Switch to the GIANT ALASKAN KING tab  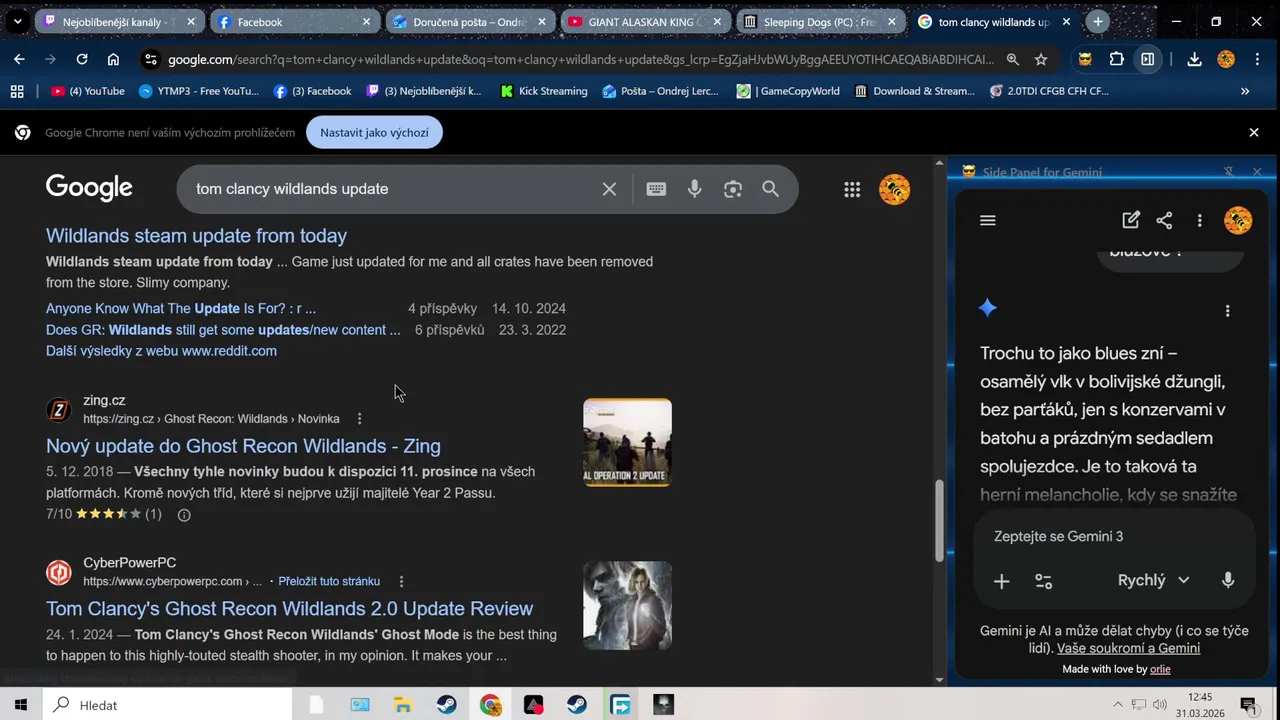645,21
